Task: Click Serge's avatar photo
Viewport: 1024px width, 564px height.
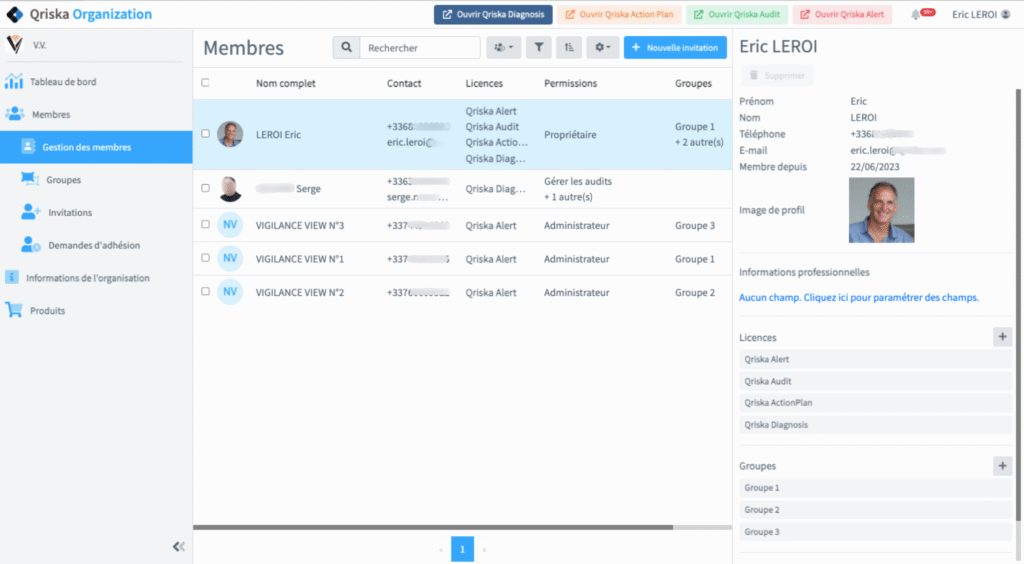Action: pyautogui.click(x=230, y=189)
